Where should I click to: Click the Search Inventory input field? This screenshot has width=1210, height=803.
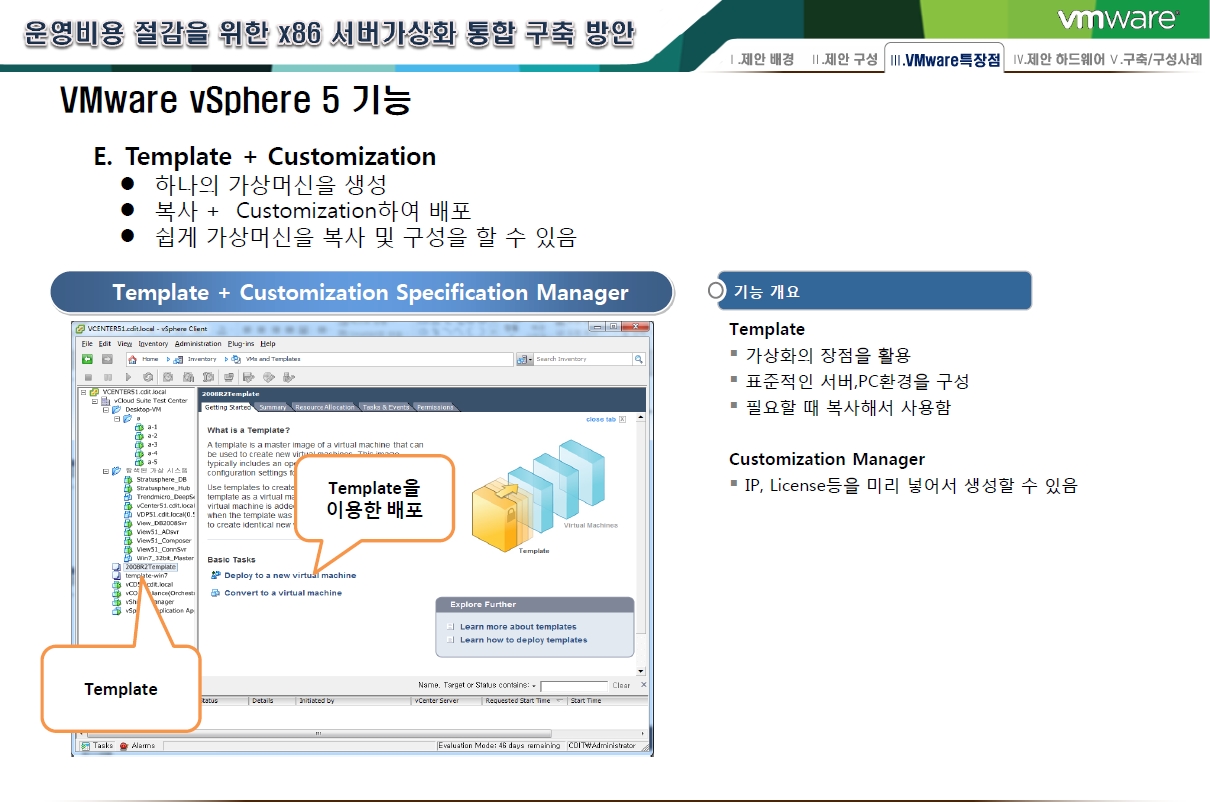[x=583, y=359]
